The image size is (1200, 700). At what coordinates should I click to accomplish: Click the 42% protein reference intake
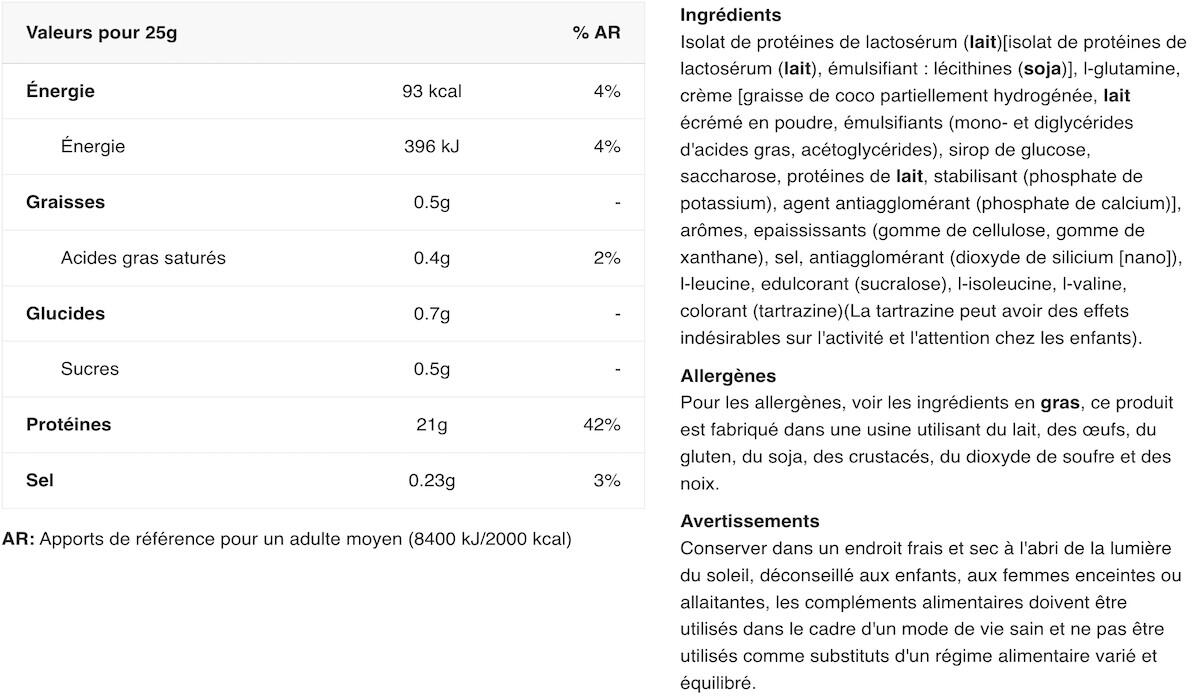click(601, 424)
